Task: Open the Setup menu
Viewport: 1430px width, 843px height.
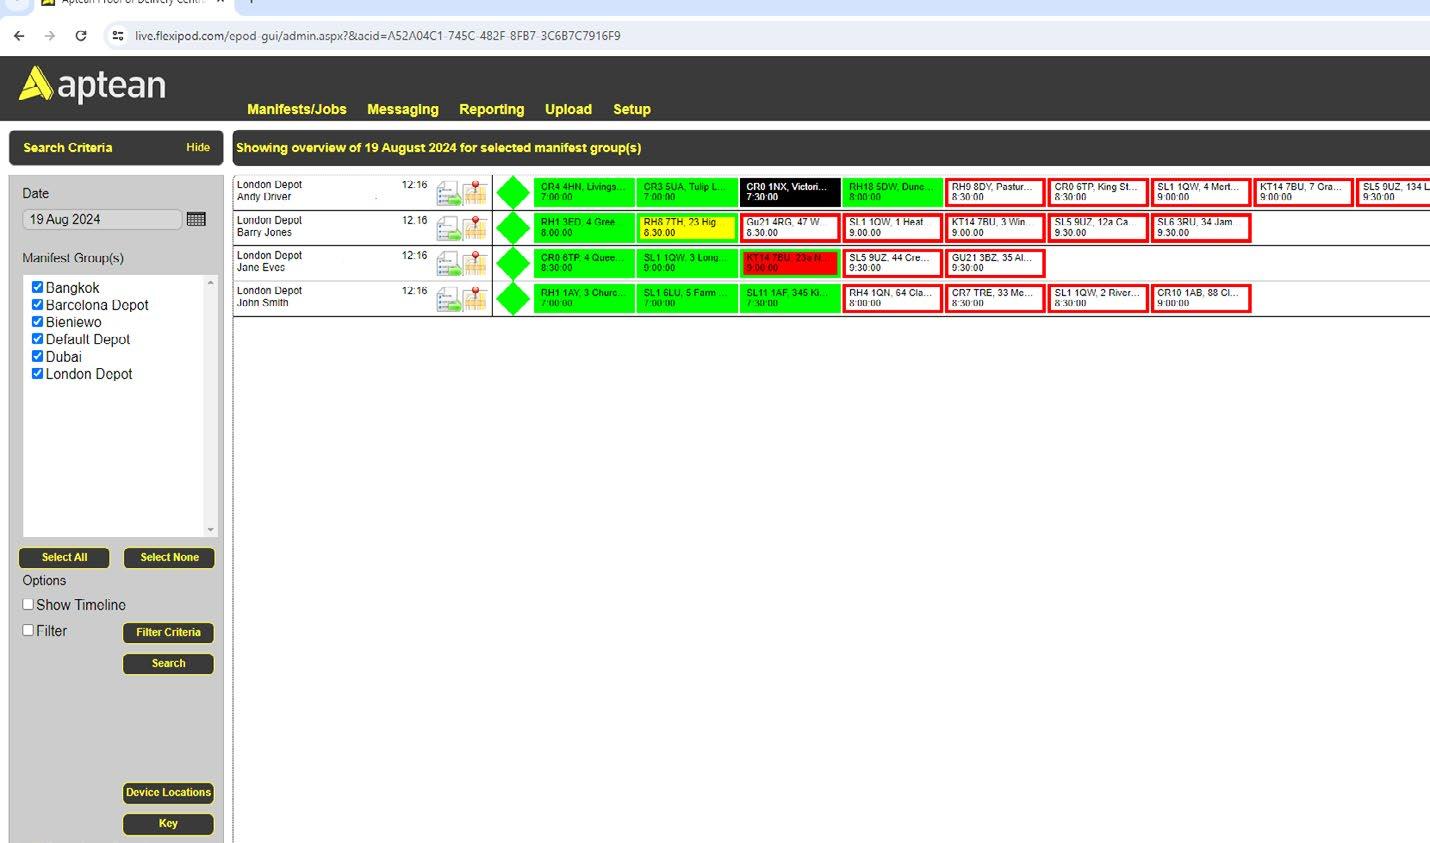Action: (x=632, y=109)
